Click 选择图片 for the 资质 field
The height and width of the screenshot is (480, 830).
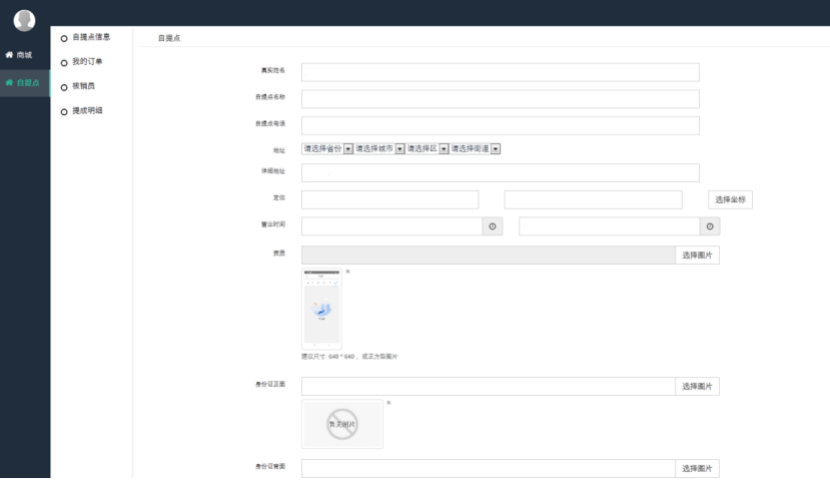tap(697, 255)
